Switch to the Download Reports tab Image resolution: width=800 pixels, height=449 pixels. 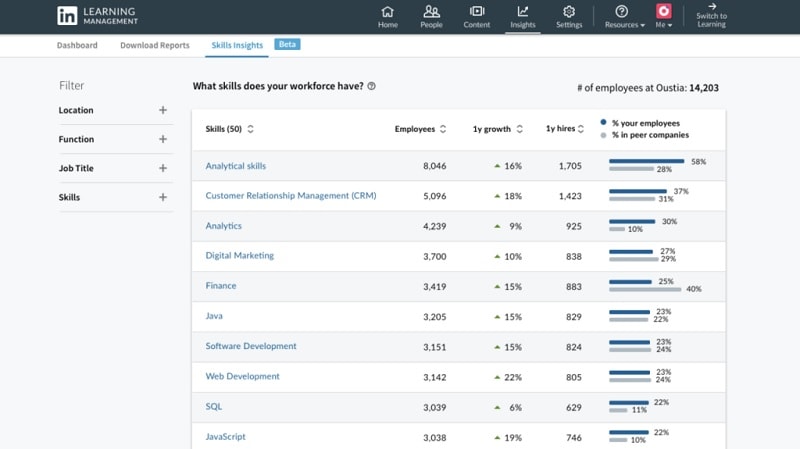click(x=155, y=45)
